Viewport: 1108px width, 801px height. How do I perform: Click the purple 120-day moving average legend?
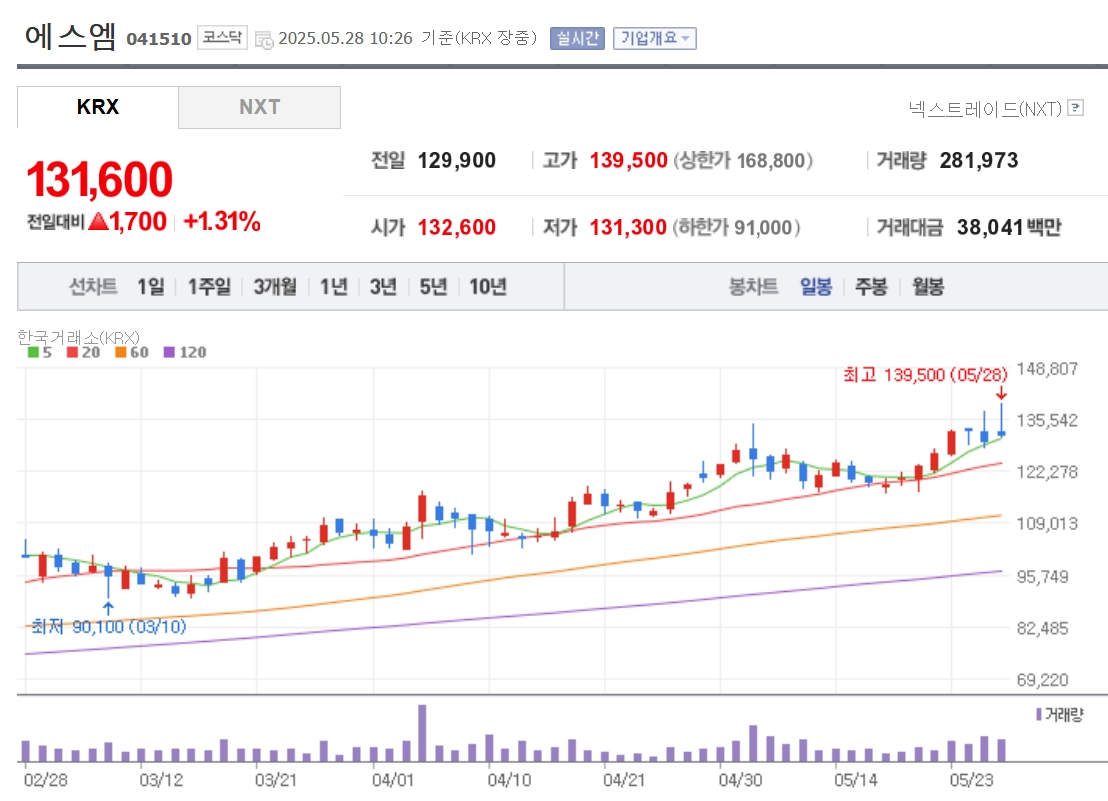[185, 352]
